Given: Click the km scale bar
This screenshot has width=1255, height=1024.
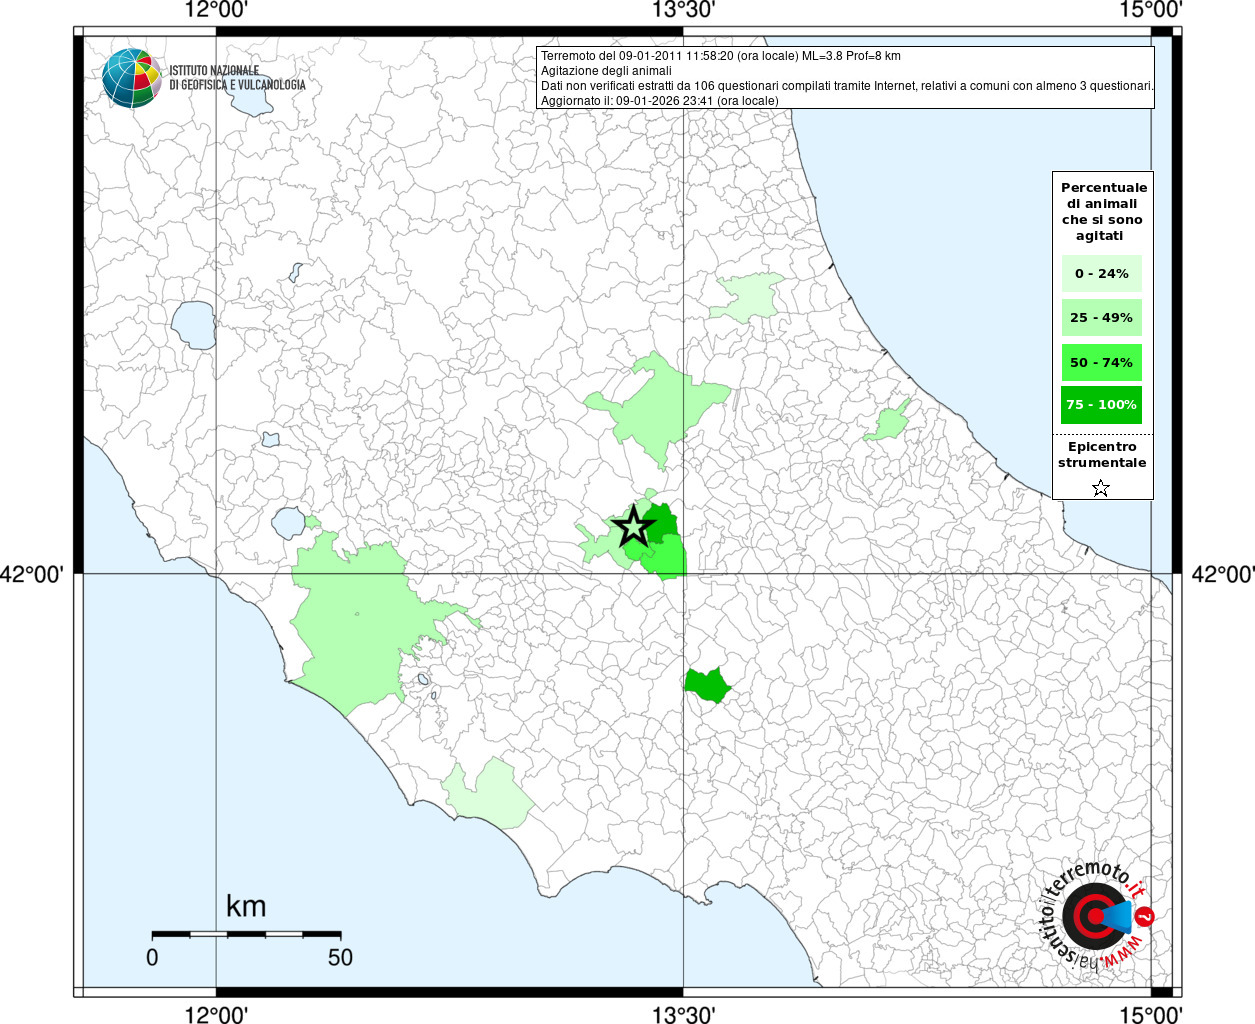Looking at the screenshot, I should point(246,933).
